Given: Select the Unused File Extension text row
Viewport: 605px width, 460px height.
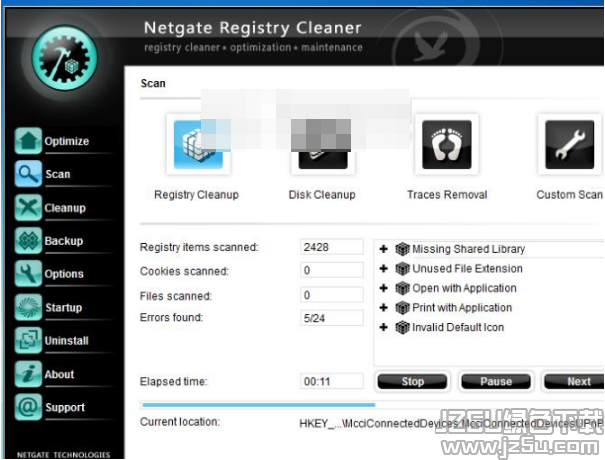Looking at the screenshot, I should (468, 269).
